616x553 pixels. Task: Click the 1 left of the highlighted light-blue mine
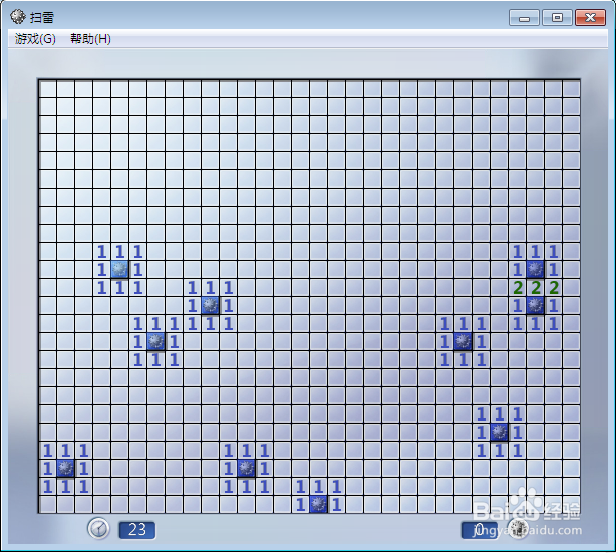101,269
